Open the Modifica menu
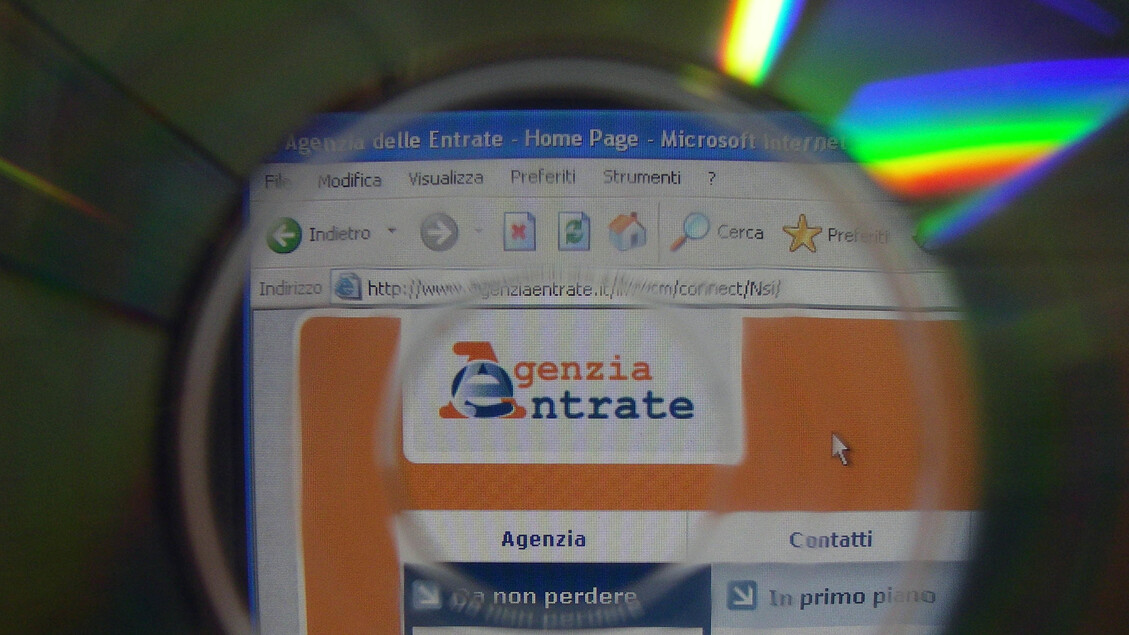1129x635 pixels. tap(349, 180)
